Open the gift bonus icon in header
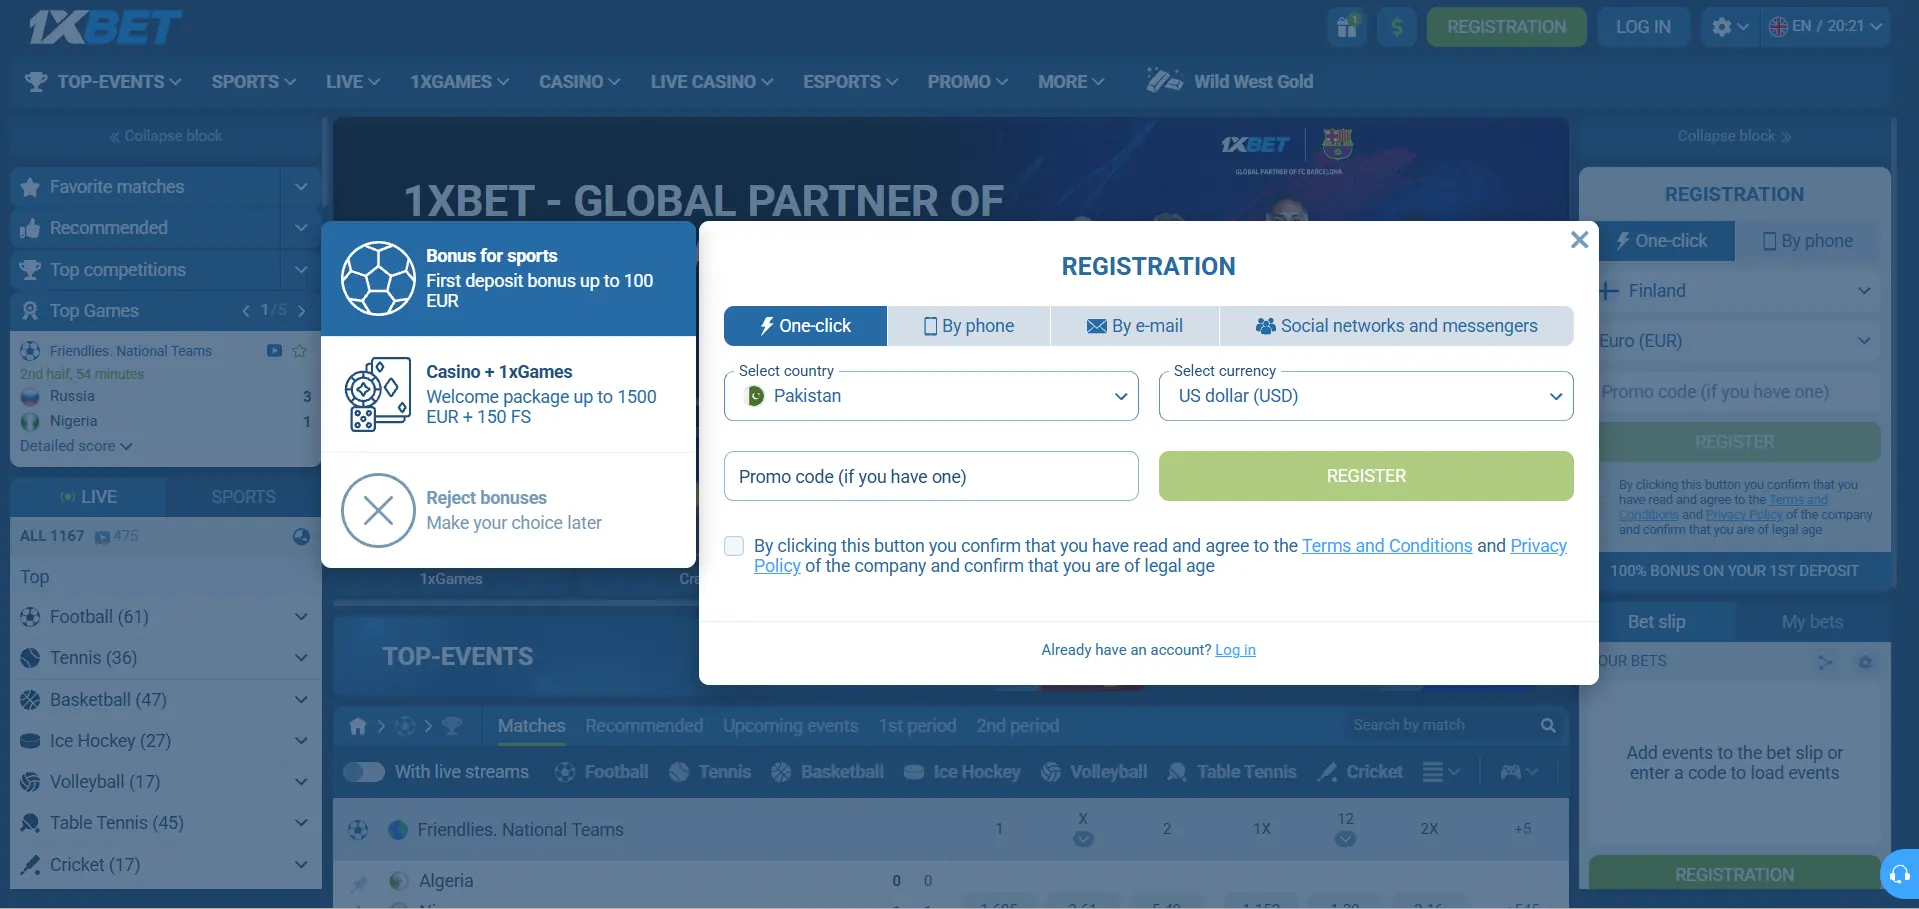This screenshot has height=909, width=1919. click(x=1347, y=27)
